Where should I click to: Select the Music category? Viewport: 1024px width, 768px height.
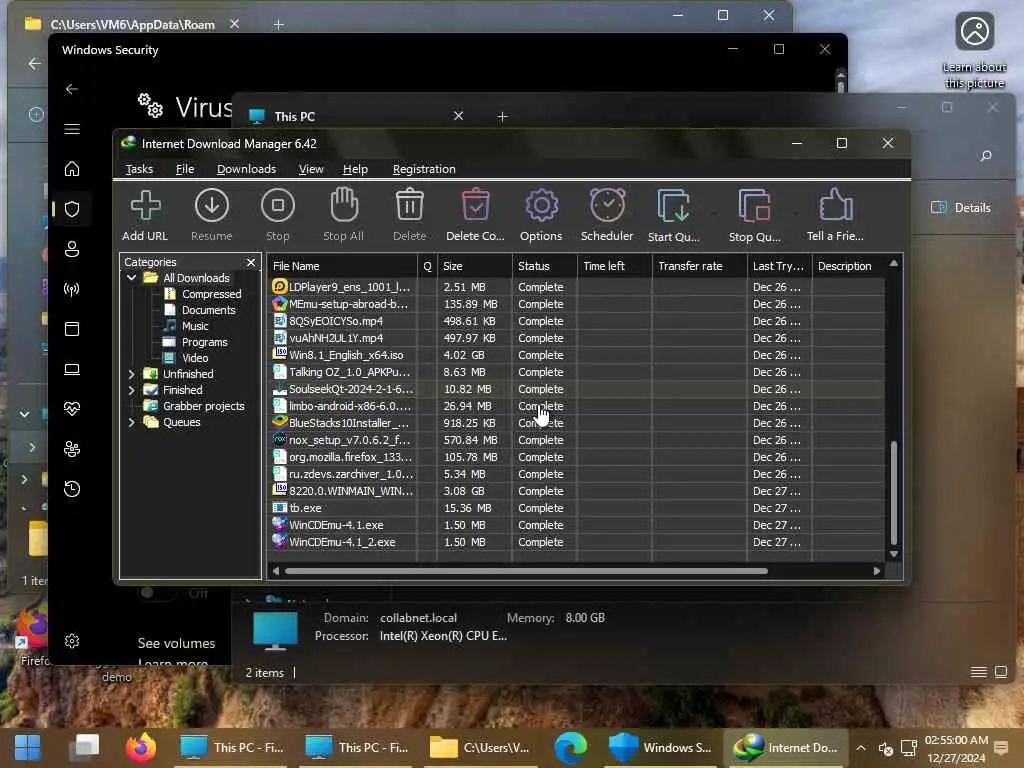pos(195,326)
